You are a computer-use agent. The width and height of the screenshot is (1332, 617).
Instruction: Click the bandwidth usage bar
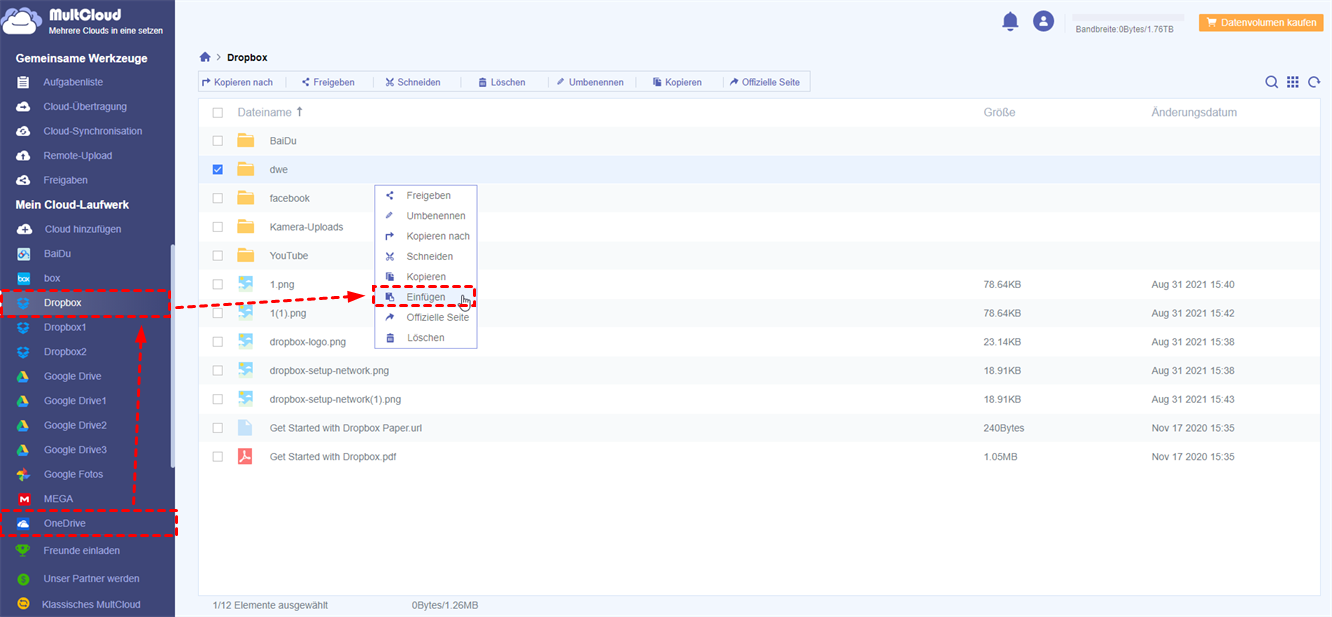1128,17
